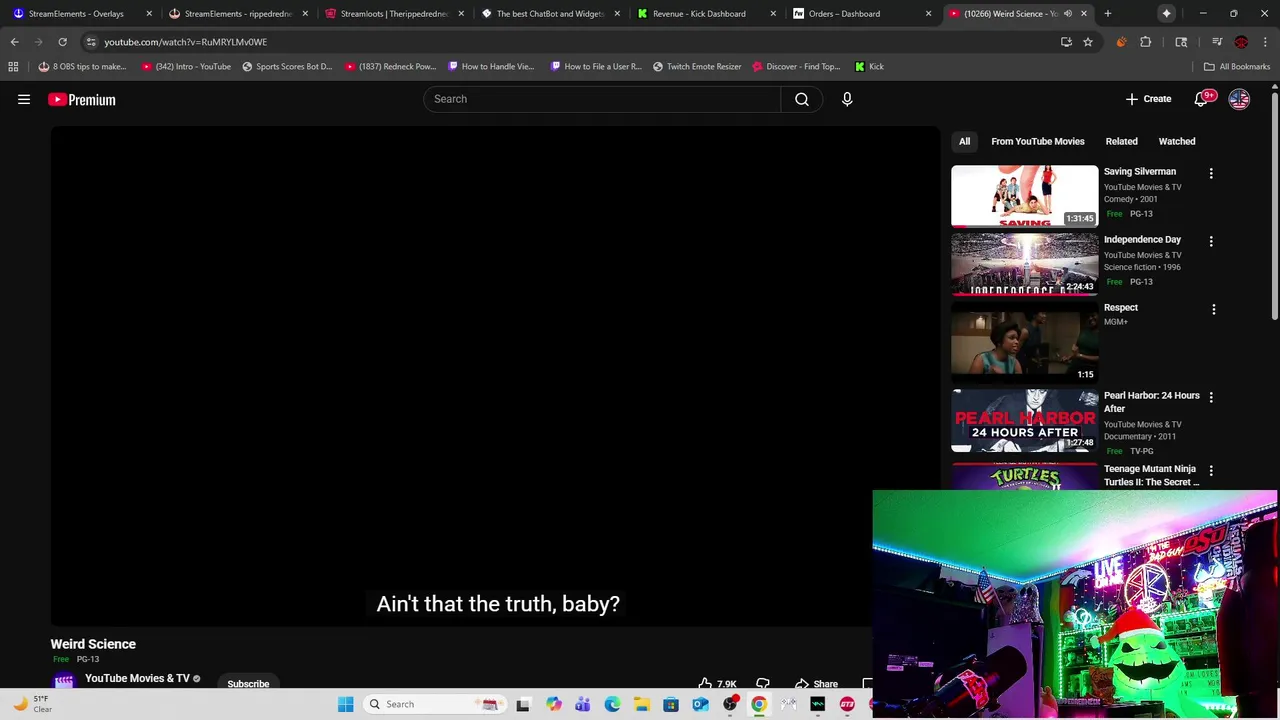Go back in browser history
The height and width of the screenshot is (720, 1280).
(x=14, y=42)
